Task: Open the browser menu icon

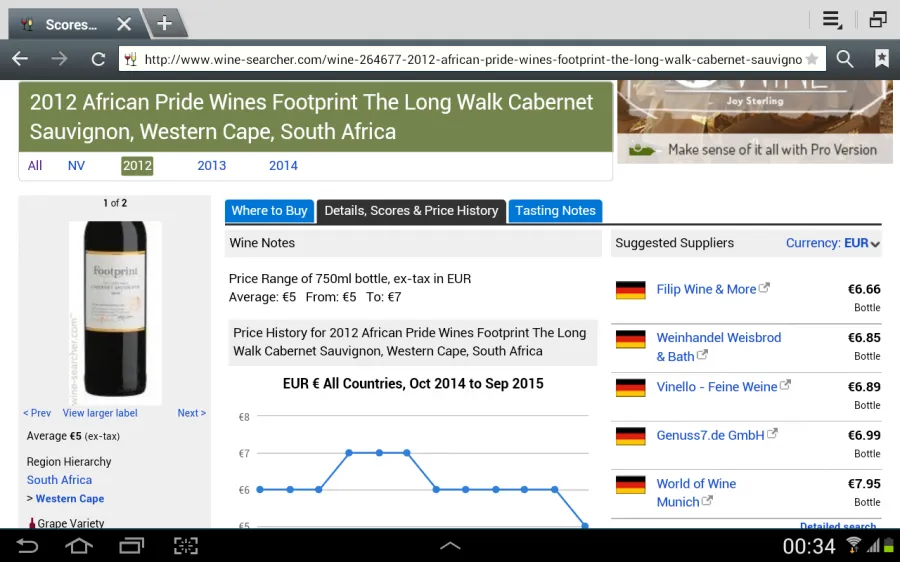Action: pos(832,20)
